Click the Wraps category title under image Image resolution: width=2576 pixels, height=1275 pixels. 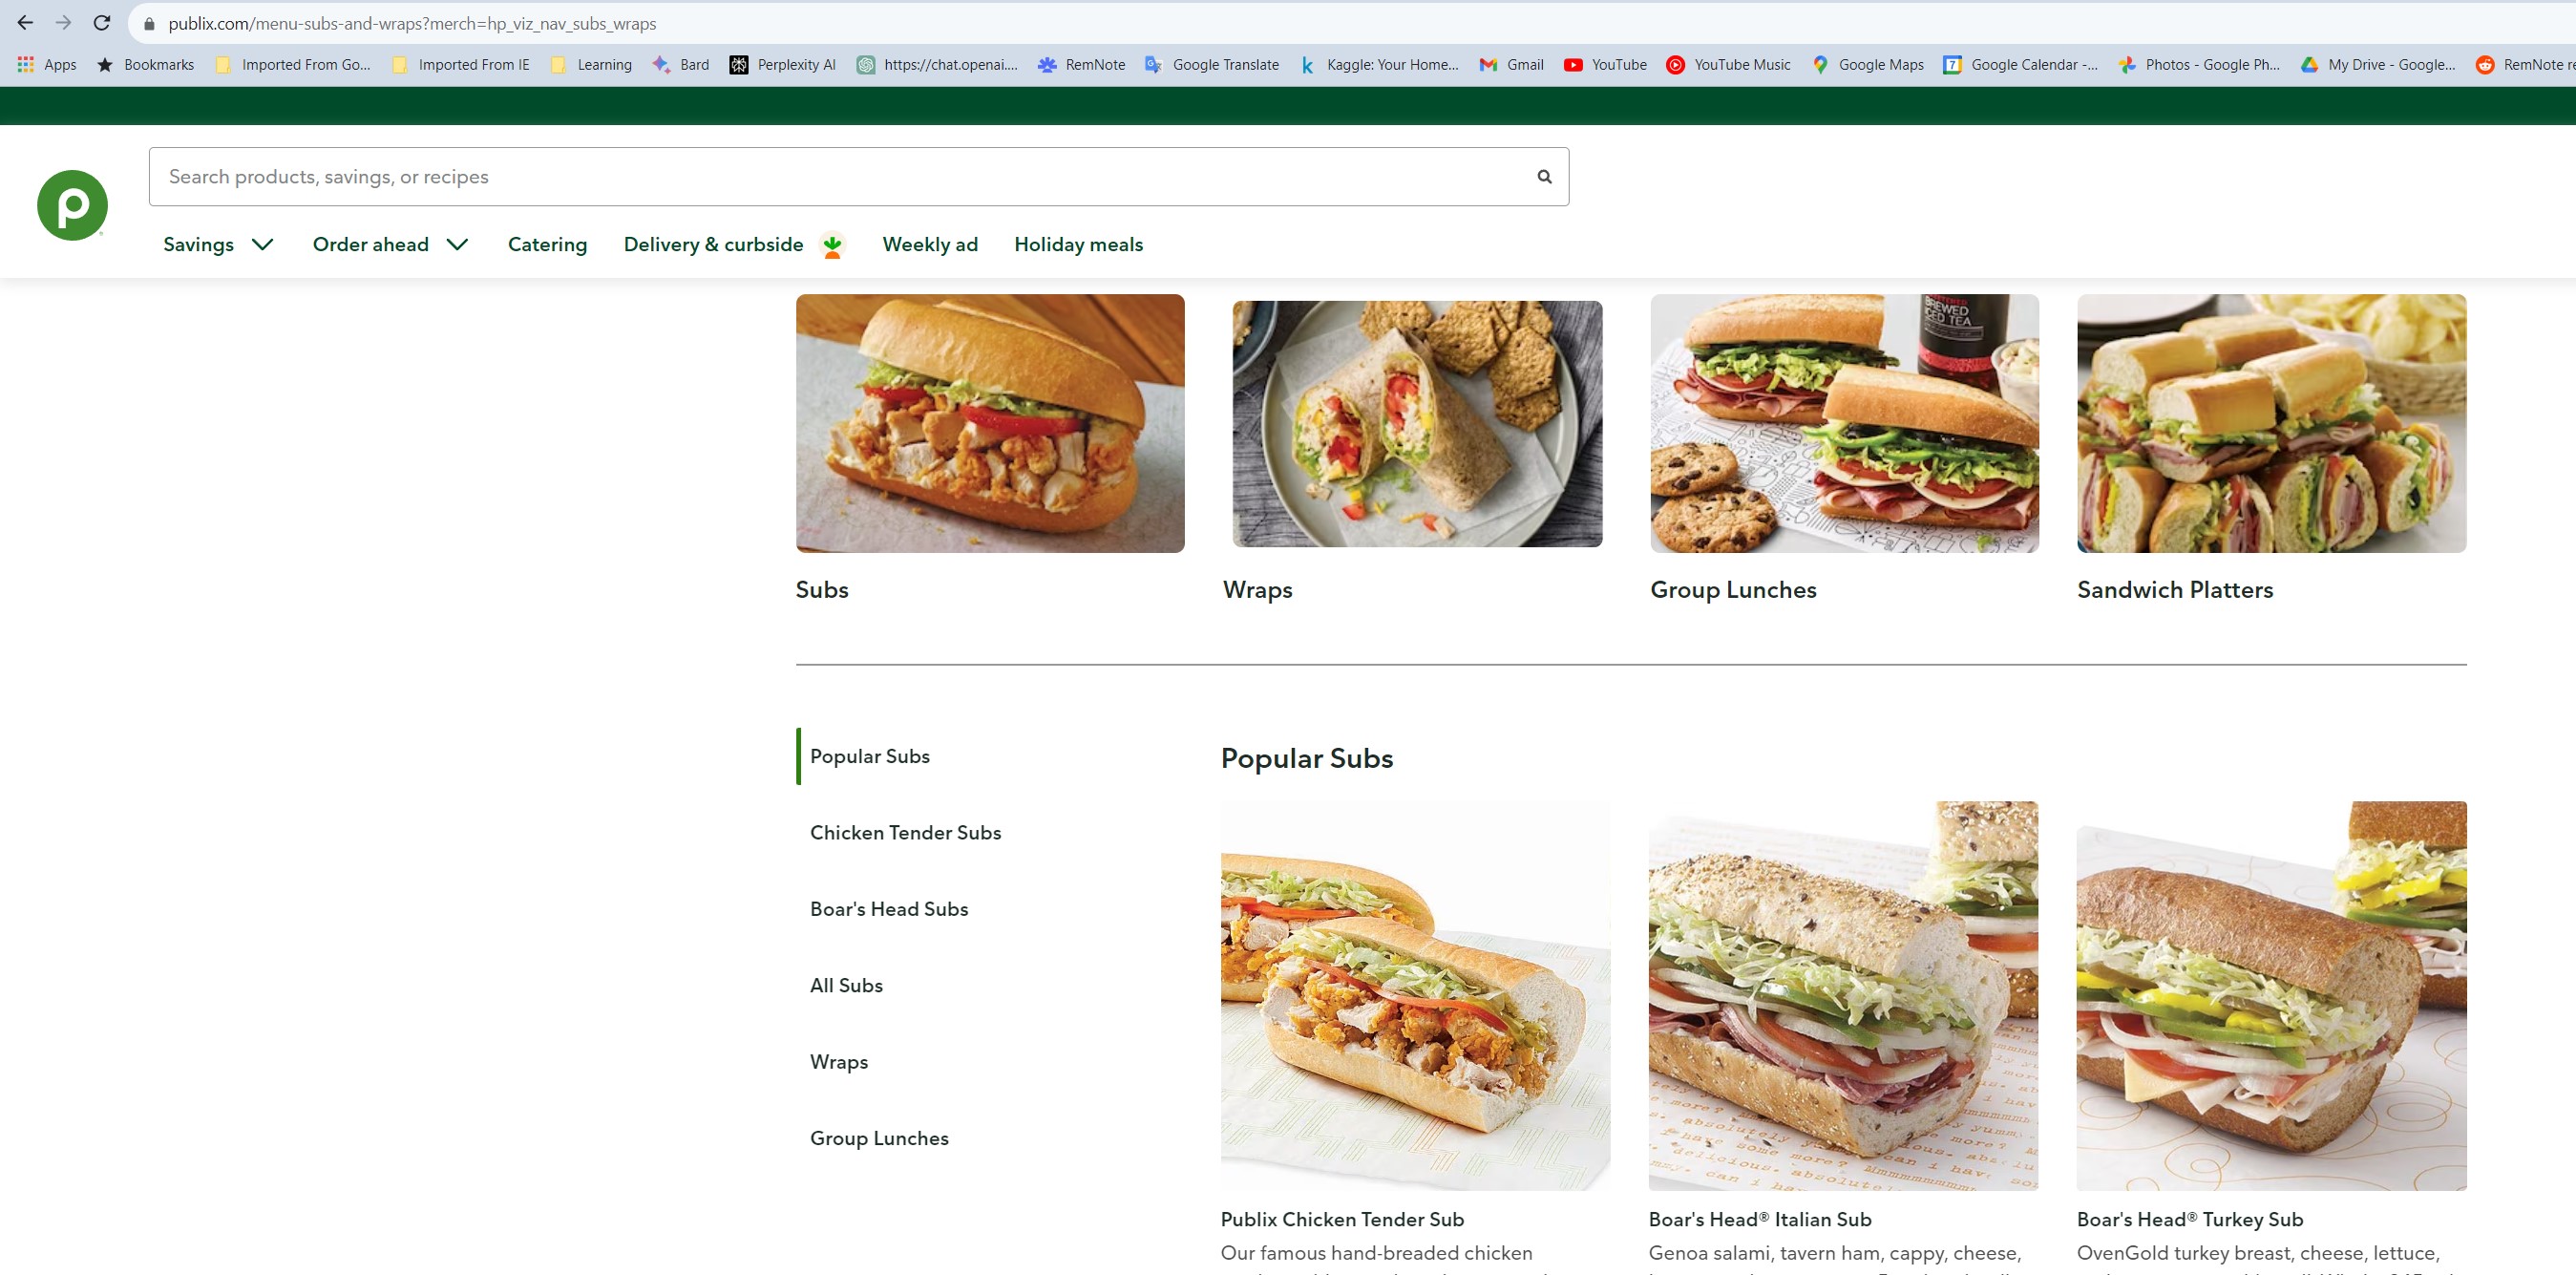[x=1257, y=589]
